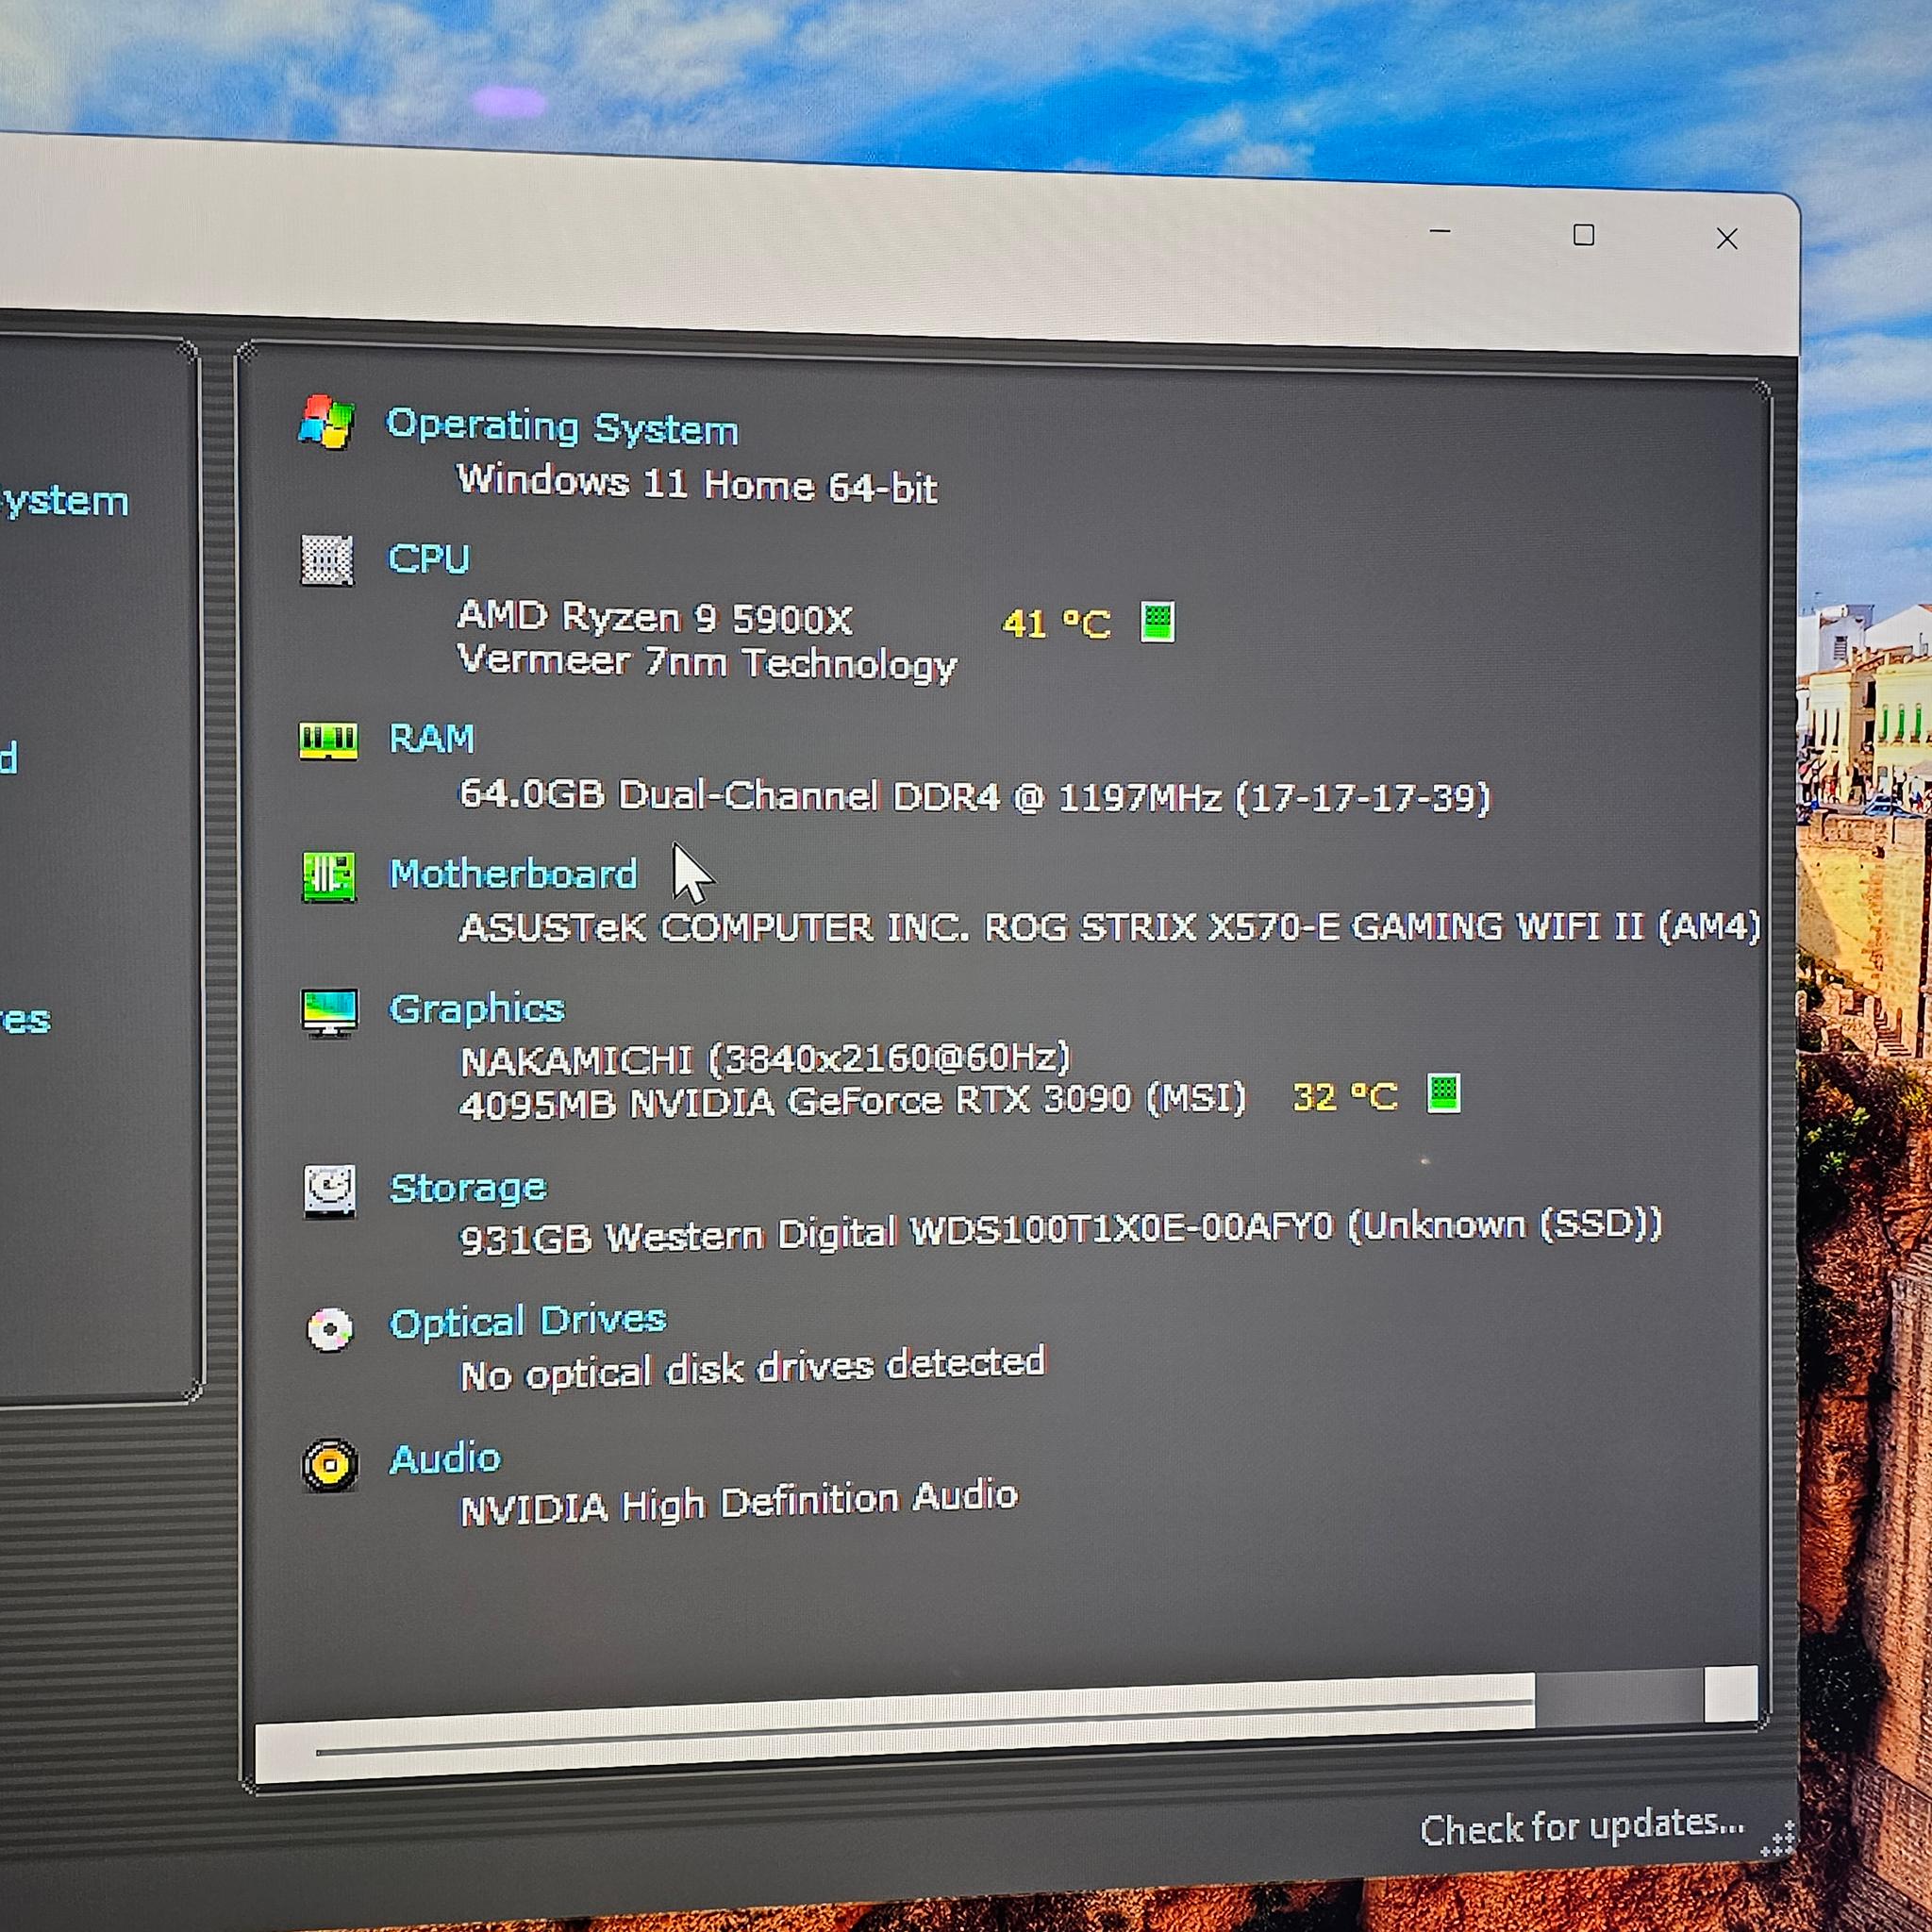
Task: Select the 'NVIDIA GeForce RTX 3090 (MSI)' line
Action: [853, 1102]
